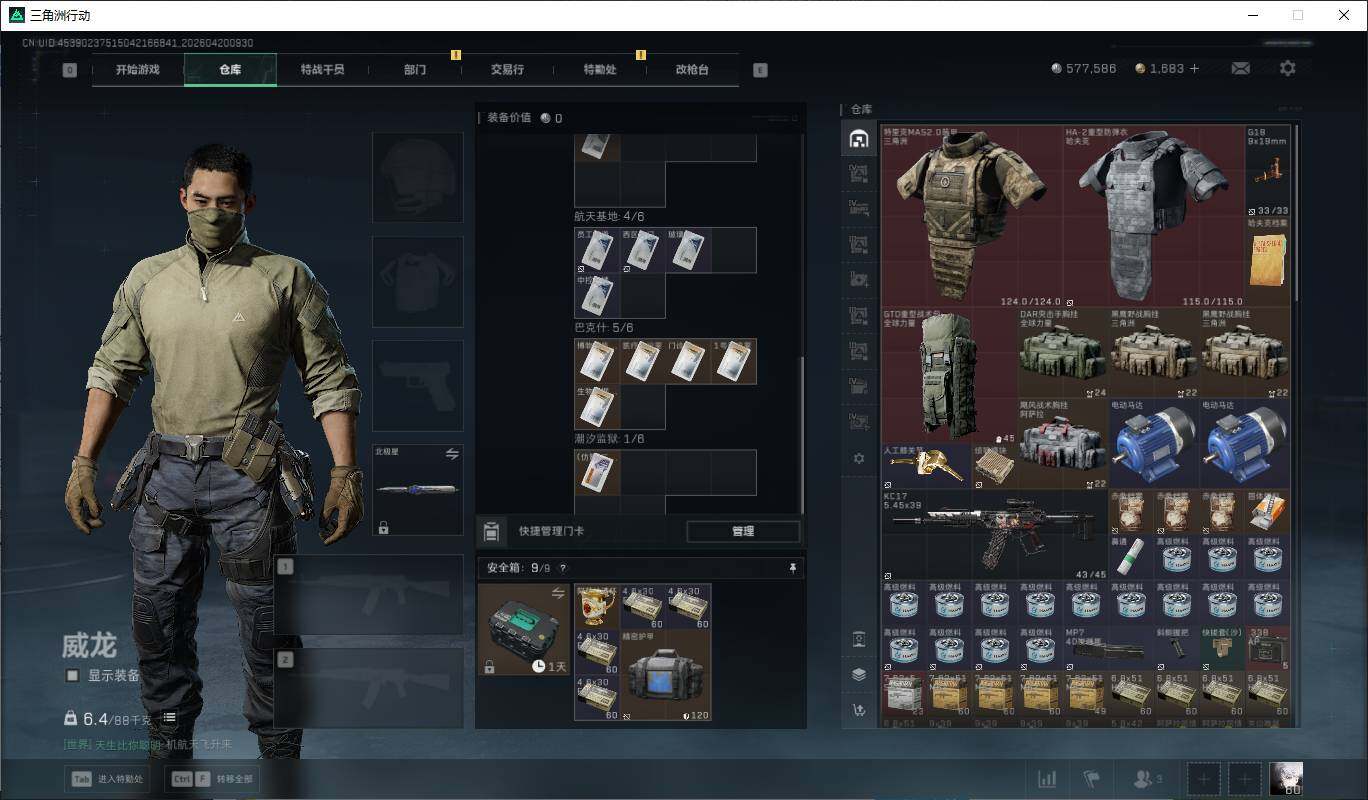
Task: Select the DAR突击手胸挂 chest rig
Action: (1063, 353)
